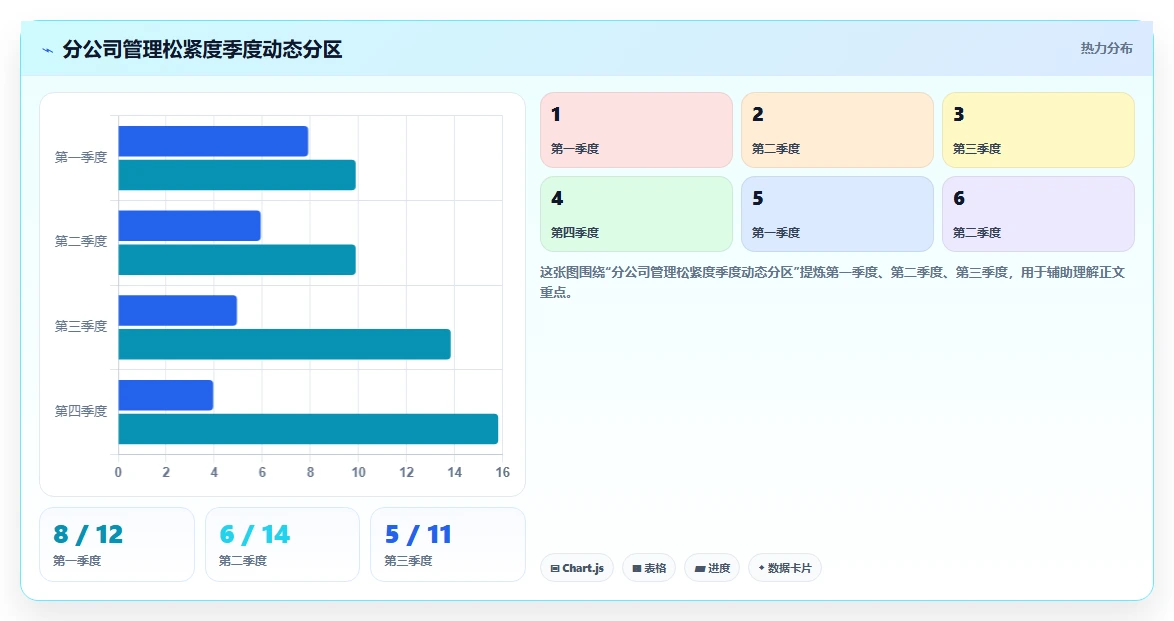The width and height of the screenshot is (1174, 621).
Task: Click x-axis tick value 12
Action: pyautogui.click(x=407, y=473)
